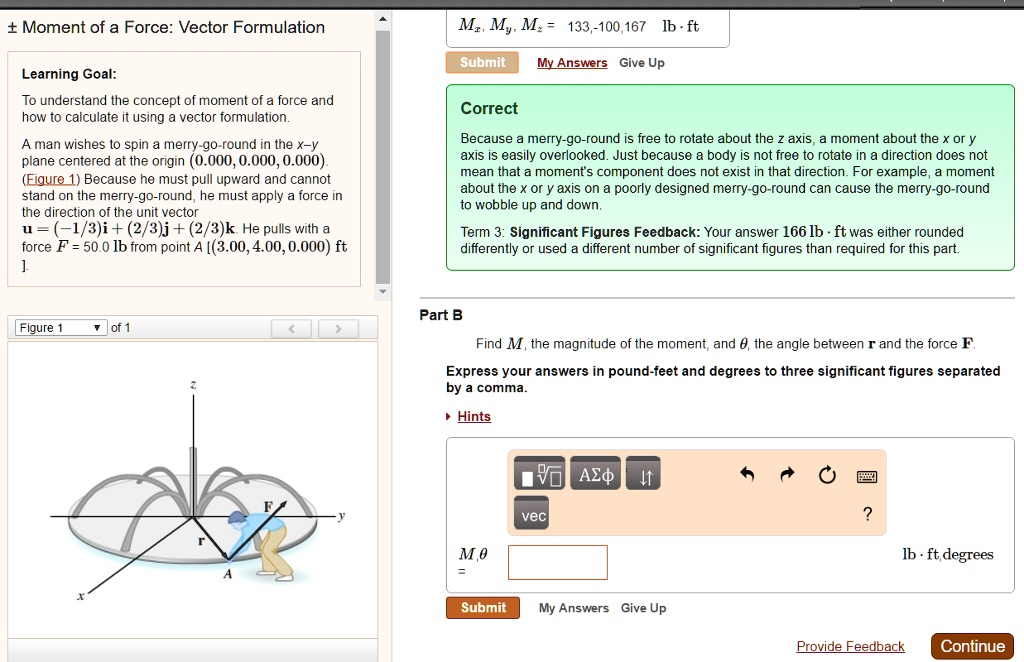Redo the equation edit
This screenshot has width=1024, height=662.
[787, 475]
